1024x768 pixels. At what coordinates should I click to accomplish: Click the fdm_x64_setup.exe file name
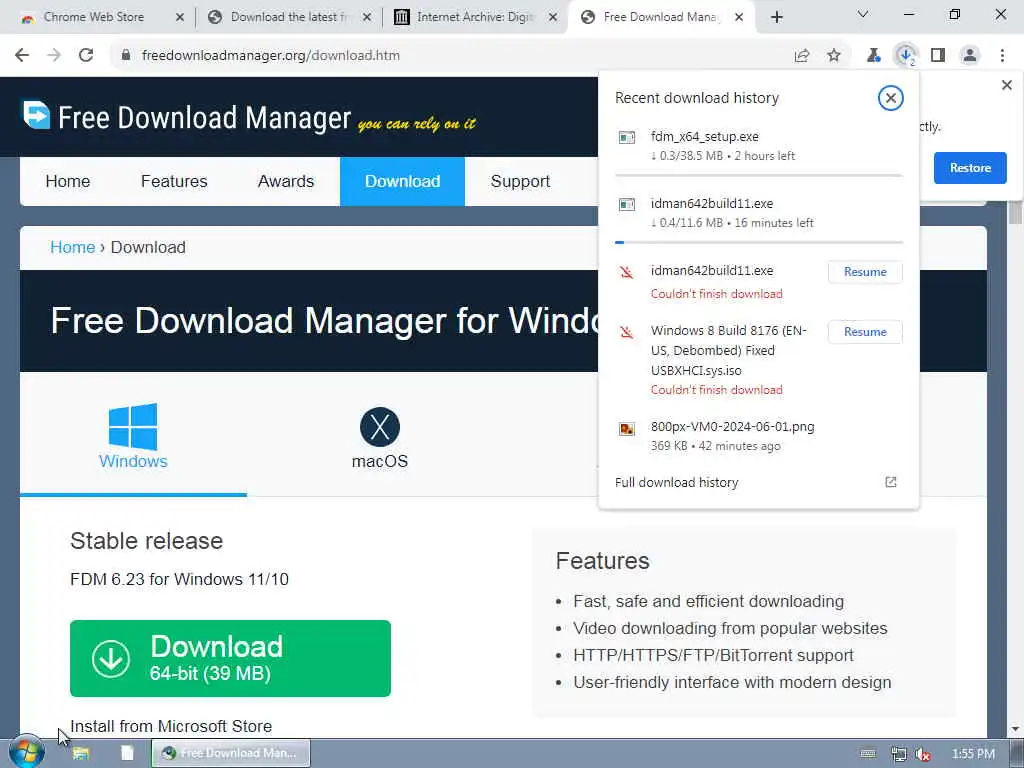(x=705, y=136)
